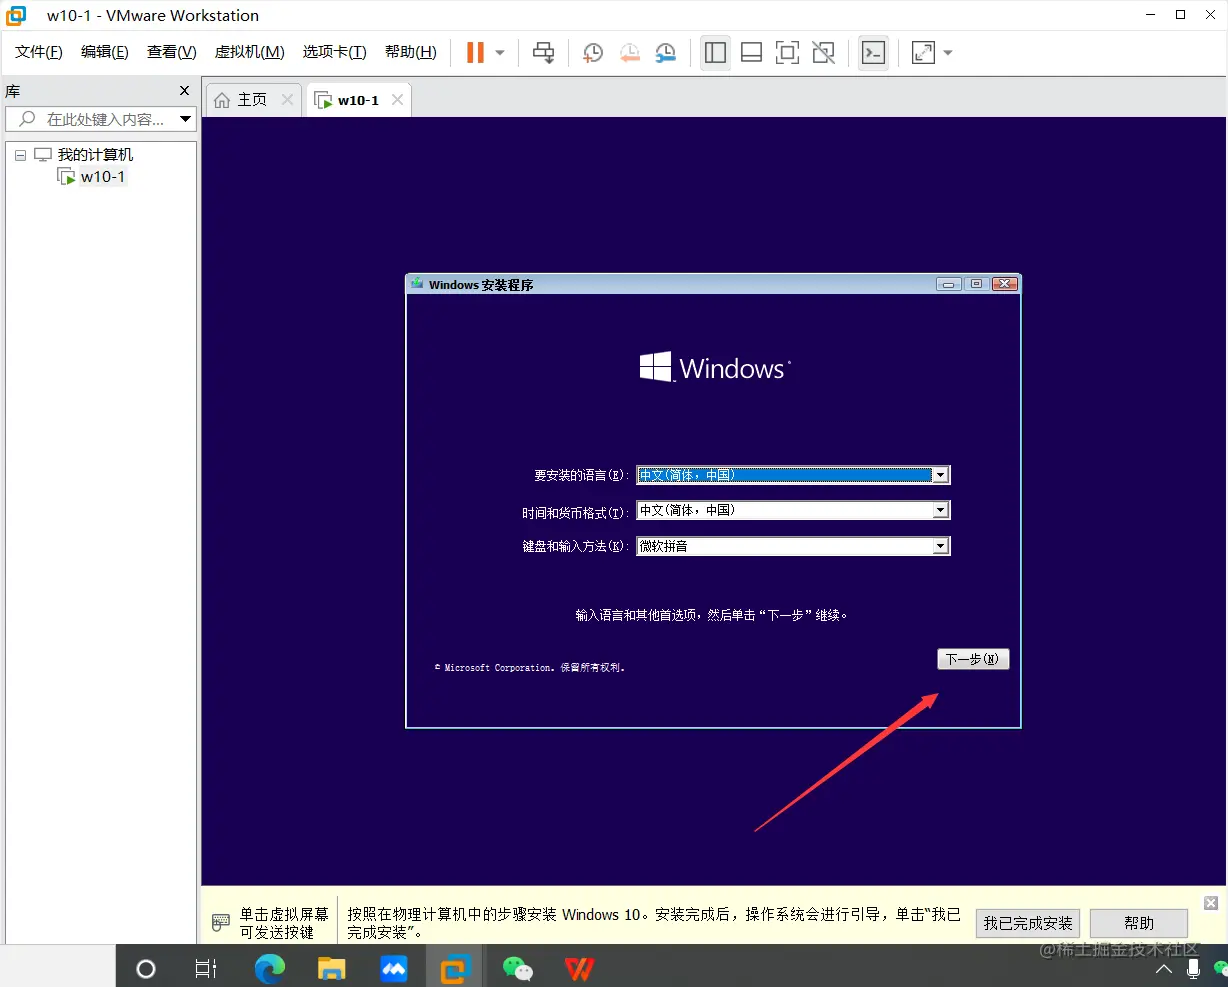
Task: Close the w10-1 tab
Action: point(398,100)
